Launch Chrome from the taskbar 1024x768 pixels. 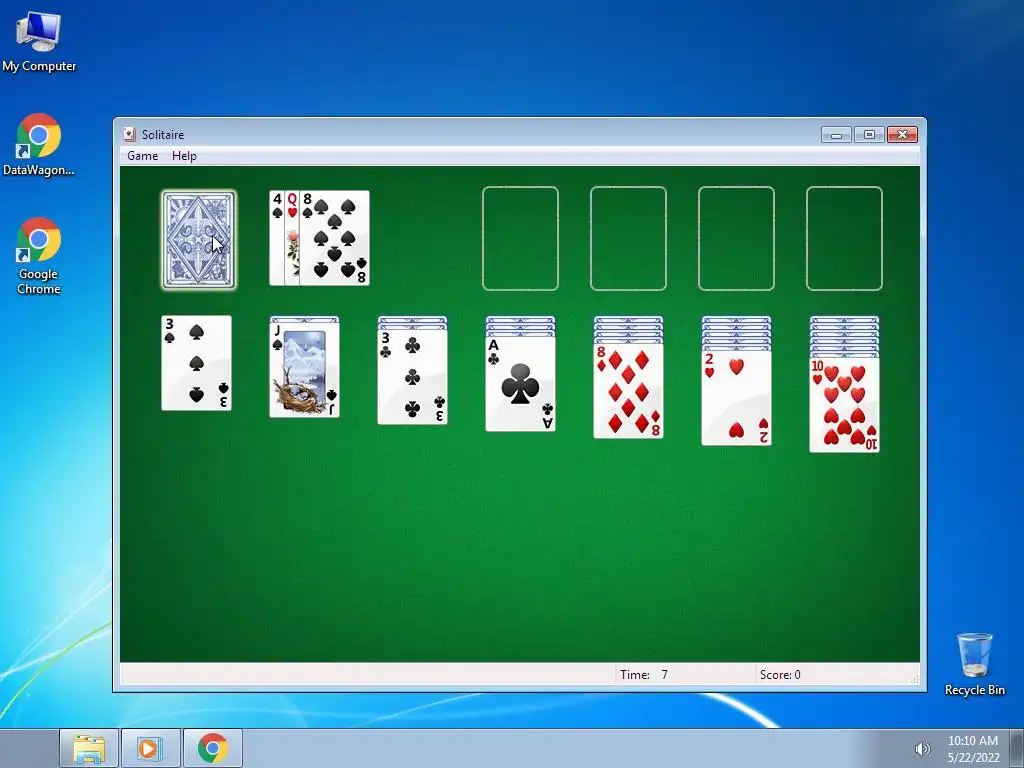pos(213,748)
